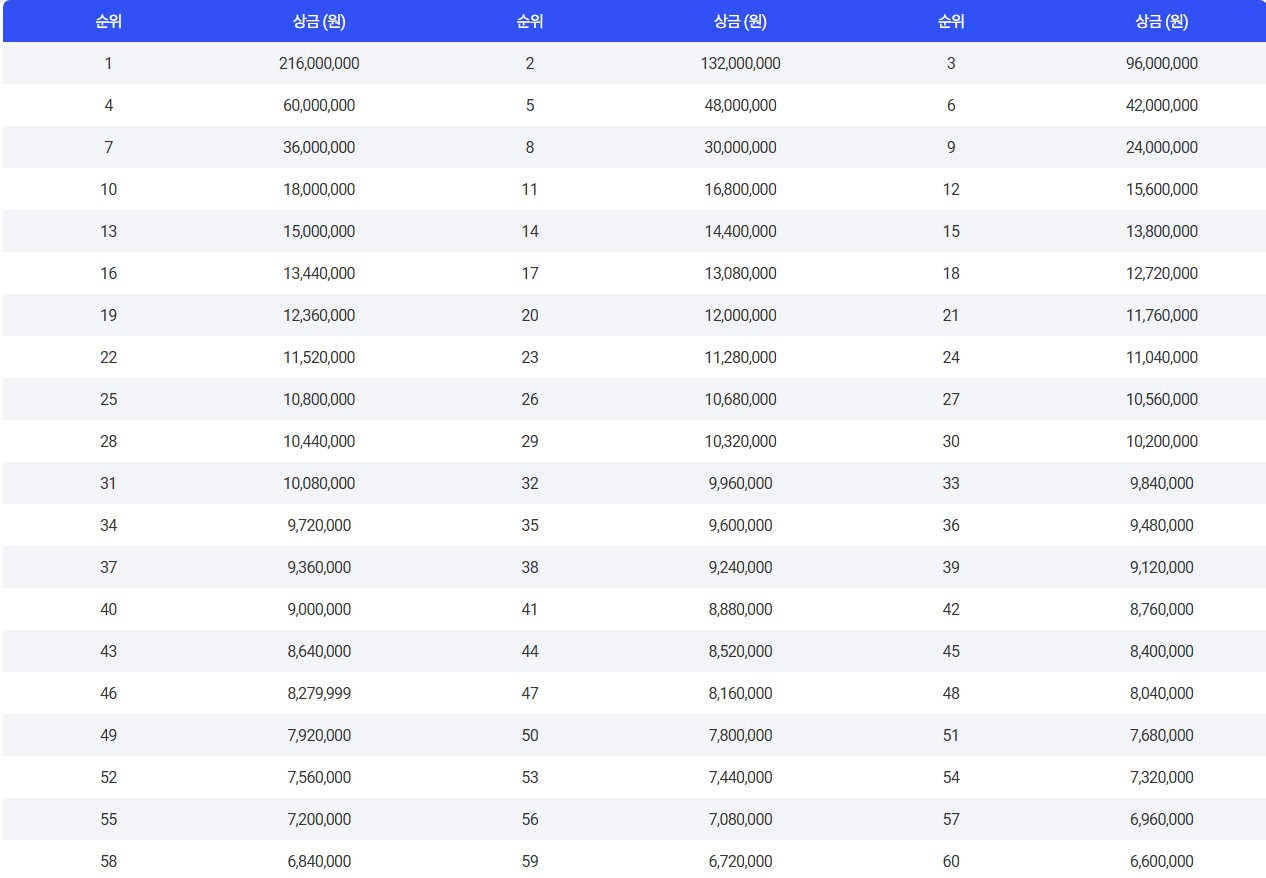This screenshot has width=1266, height=878.
Task: Select the 42,000,000 prize value
Action: point(1162,105)
